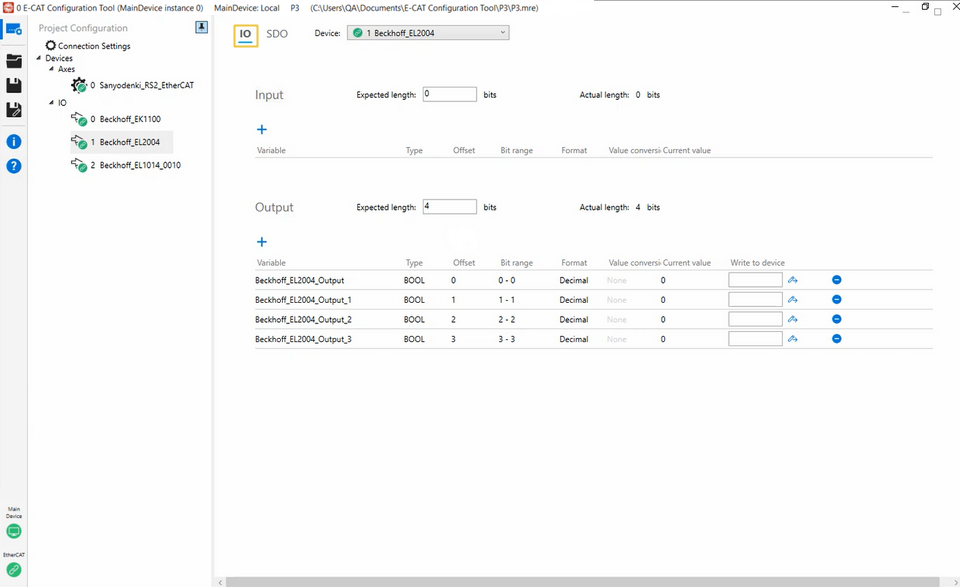960x587 pixels.
Task: Collapse the Axes tree node
Action: (x=52, y=70)
